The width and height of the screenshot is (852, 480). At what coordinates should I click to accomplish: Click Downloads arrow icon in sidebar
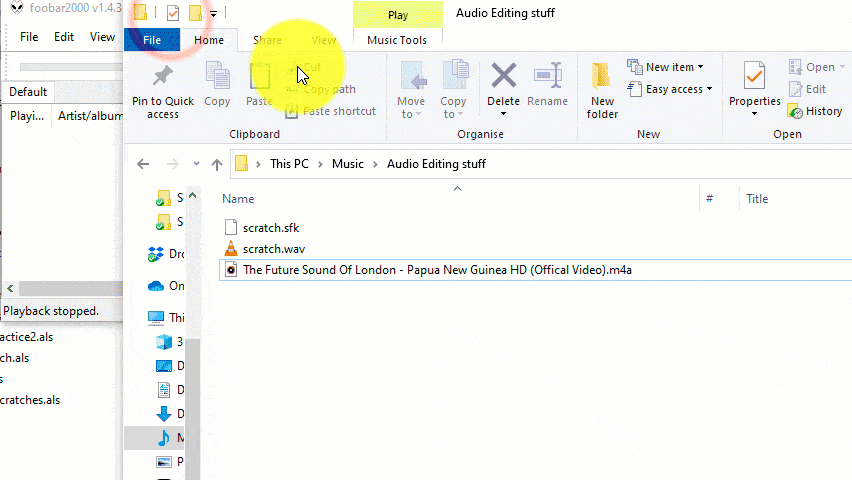click(164, 414)
